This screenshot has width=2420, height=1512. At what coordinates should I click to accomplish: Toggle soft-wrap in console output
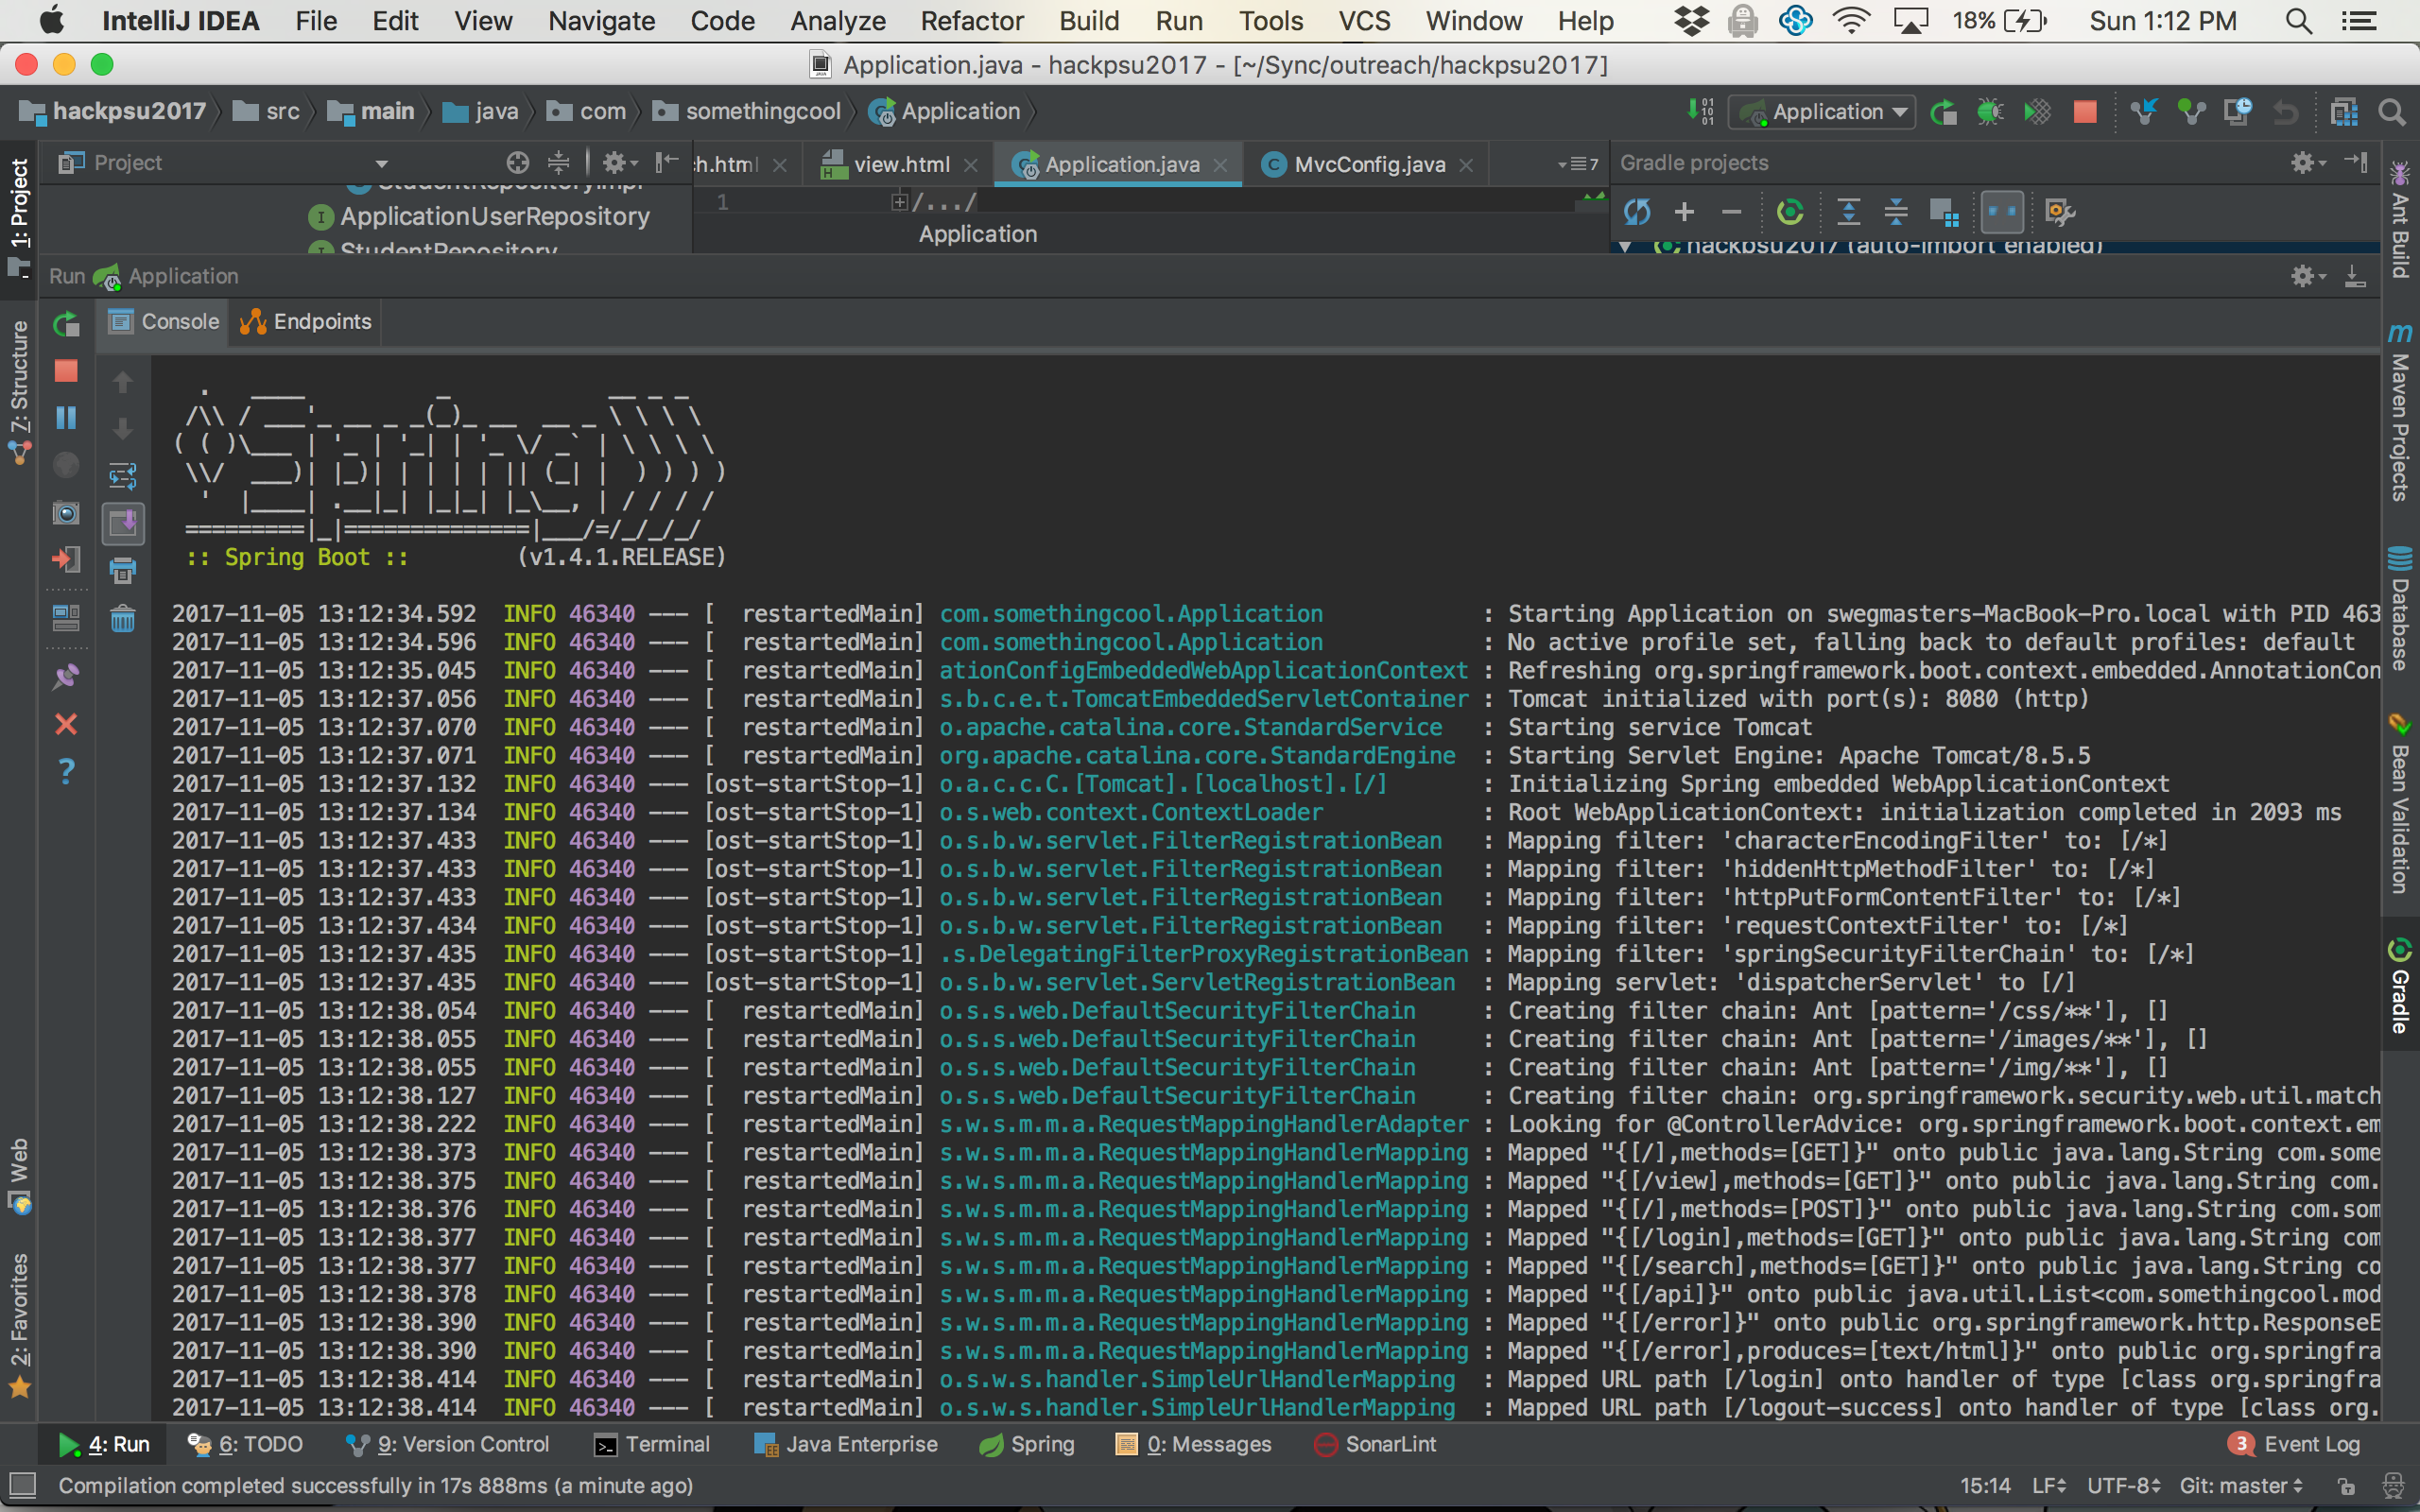click(x=123, y=476)
